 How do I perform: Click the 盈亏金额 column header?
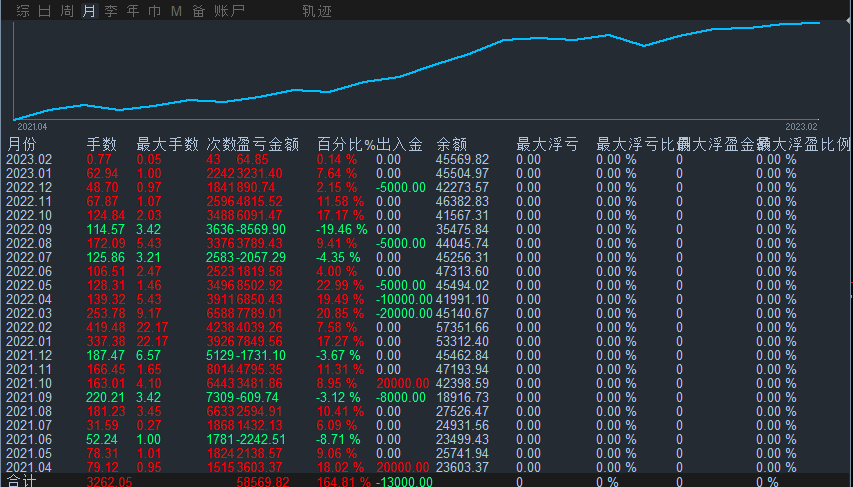(x=268, y=144)
